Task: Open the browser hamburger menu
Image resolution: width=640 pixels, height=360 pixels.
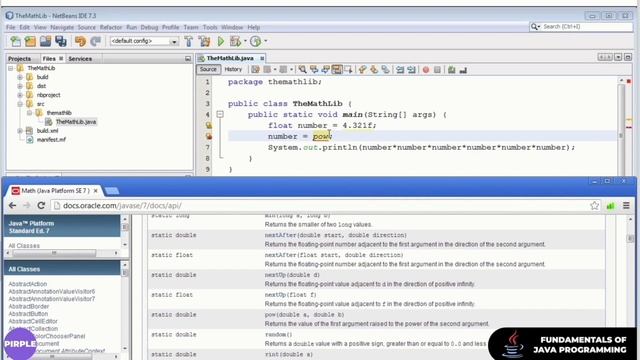Action: [x=626, y=206]
